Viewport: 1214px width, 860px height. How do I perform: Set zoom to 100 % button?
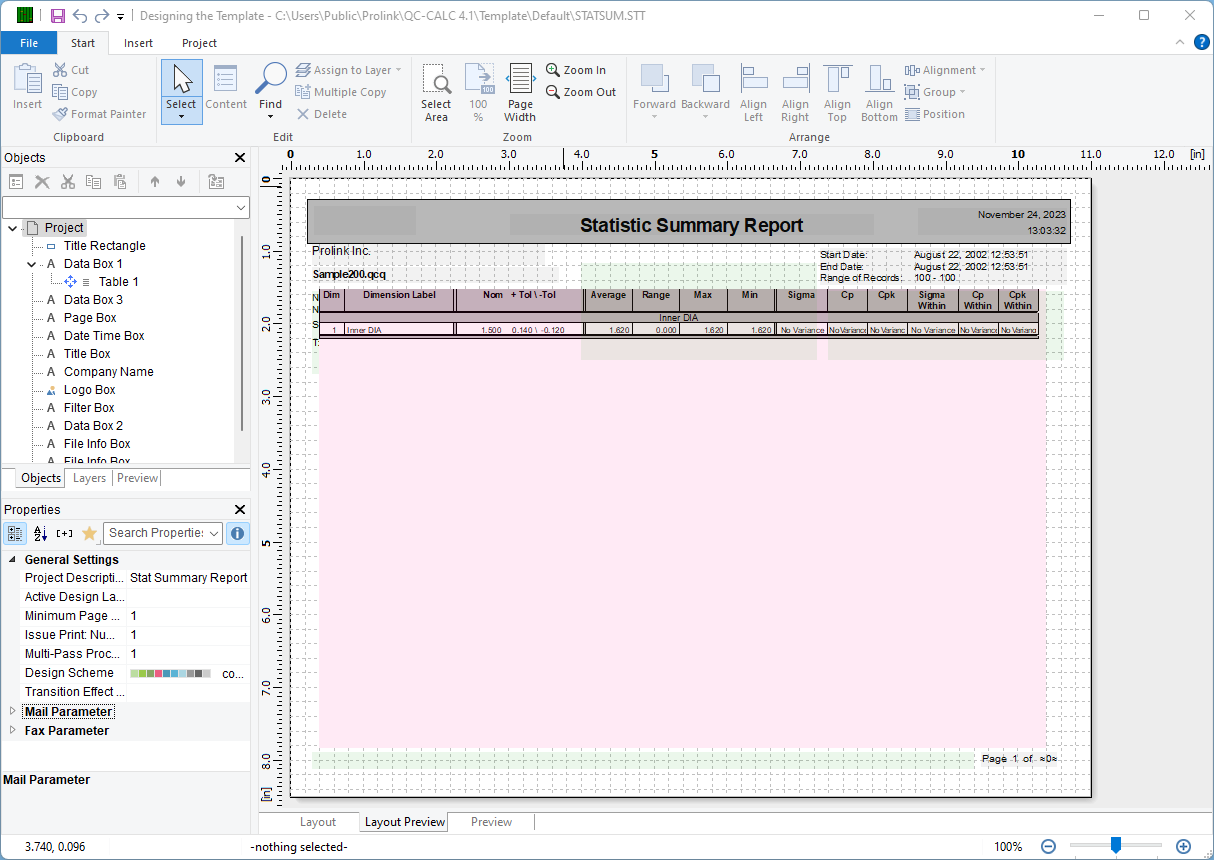[479, 92]
